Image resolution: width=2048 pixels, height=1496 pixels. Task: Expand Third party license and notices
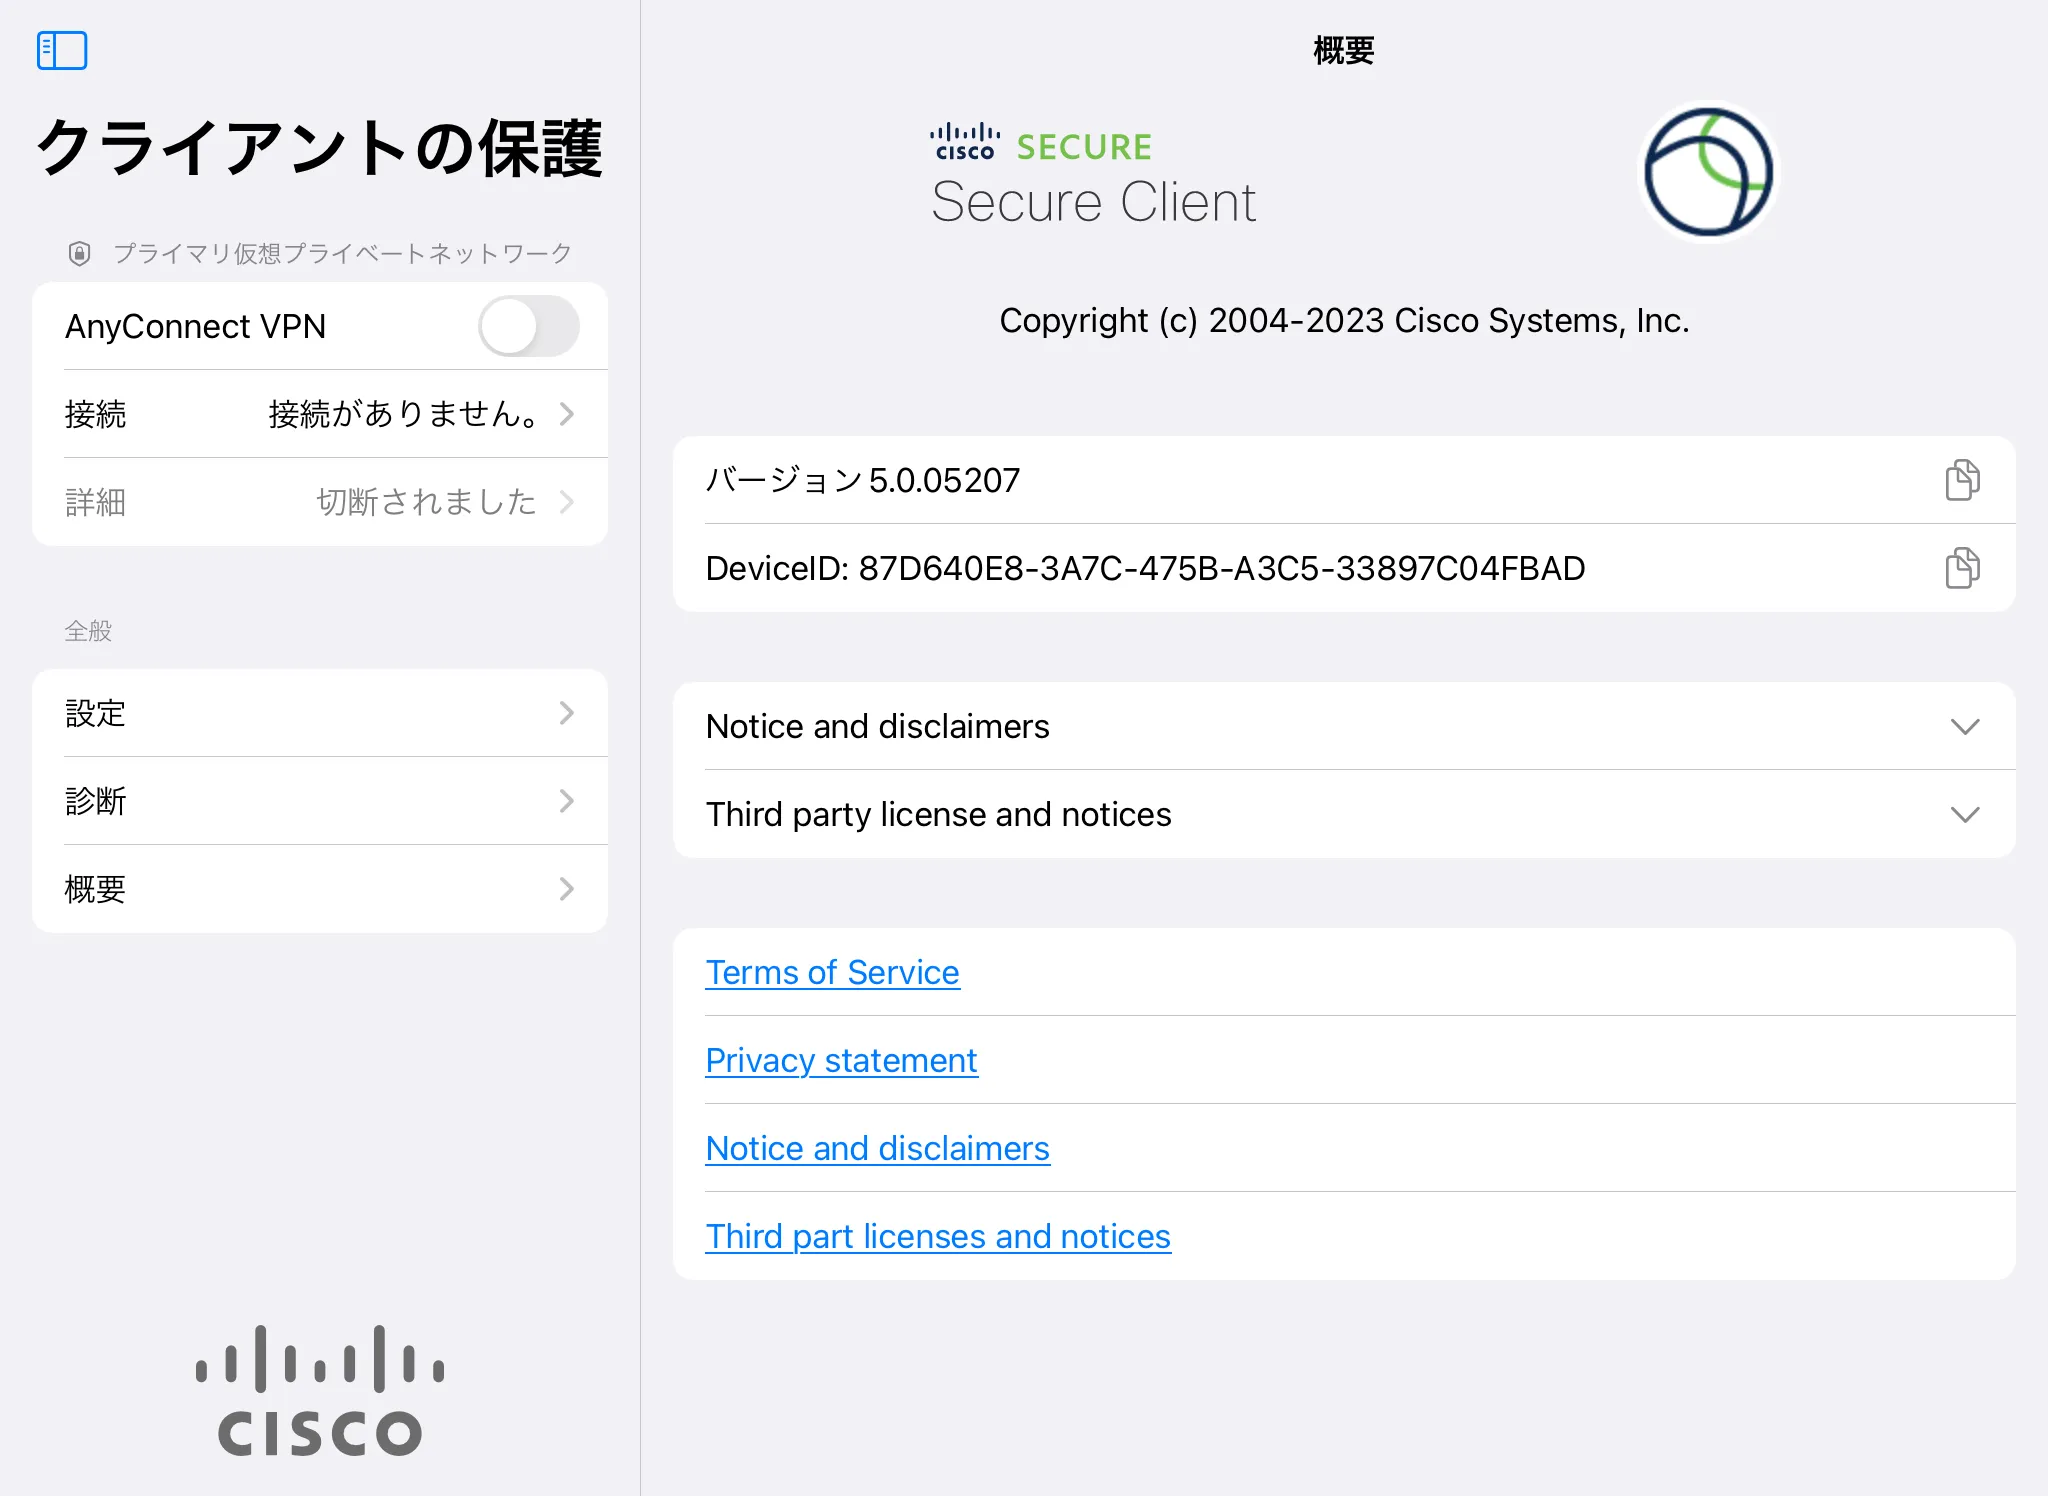tap(1964, 815)
